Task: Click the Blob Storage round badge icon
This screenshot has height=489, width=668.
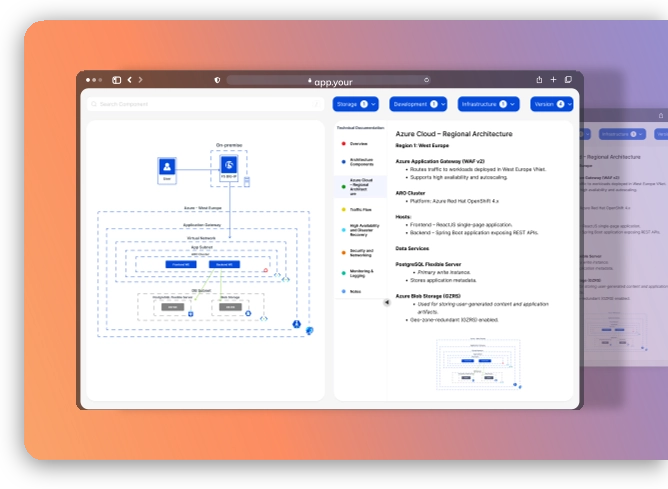Action: coord(248,314)
